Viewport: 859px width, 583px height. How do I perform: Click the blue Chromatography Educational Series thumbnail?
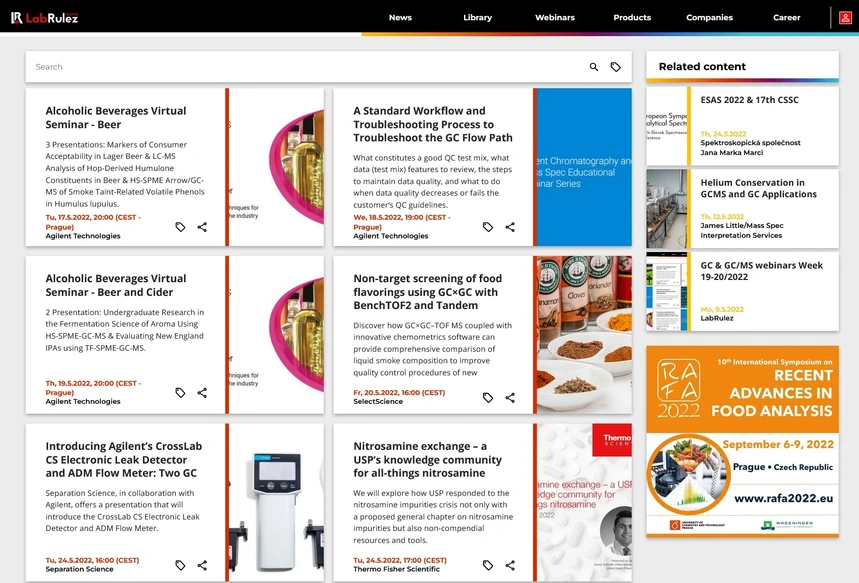click(x=584, y=167)
